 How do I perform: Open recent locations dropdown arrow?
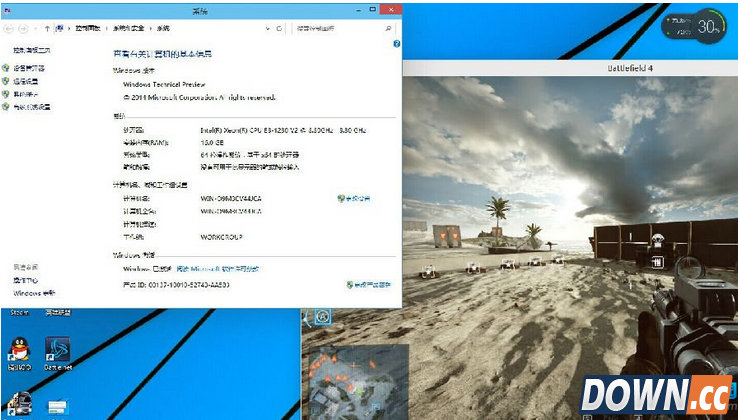pyautogui.click(x=35, y=29)
